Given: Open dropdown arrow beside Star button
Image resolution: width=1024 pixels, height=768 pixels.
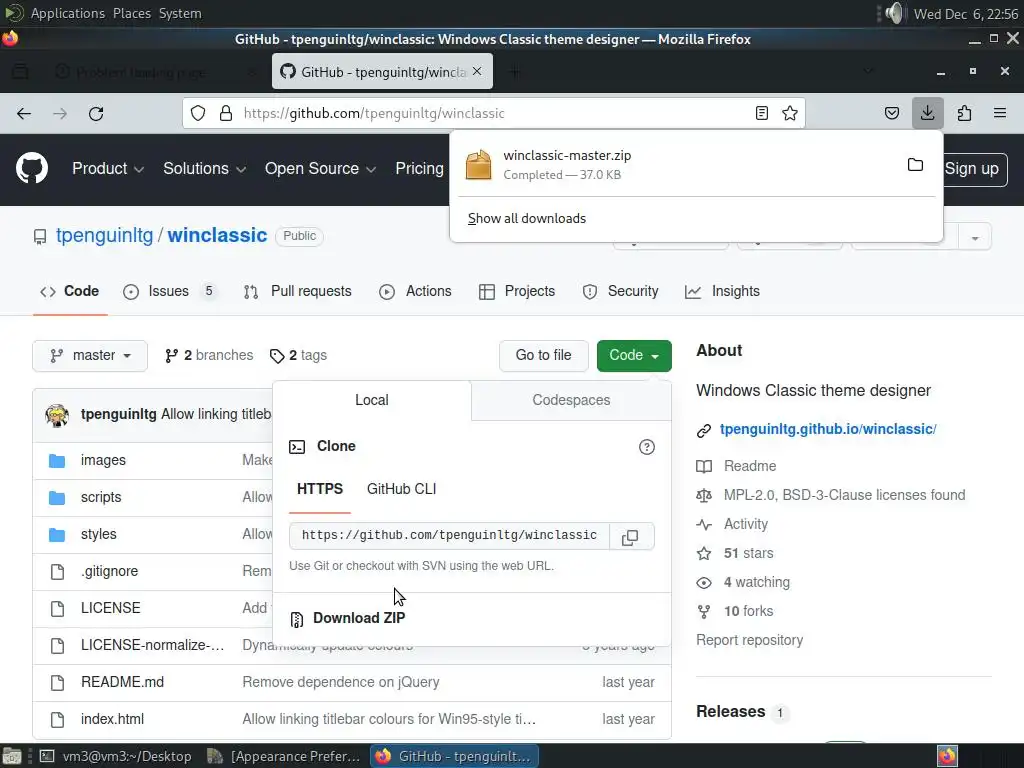Looking at the screenshot, I should [975, 238].
